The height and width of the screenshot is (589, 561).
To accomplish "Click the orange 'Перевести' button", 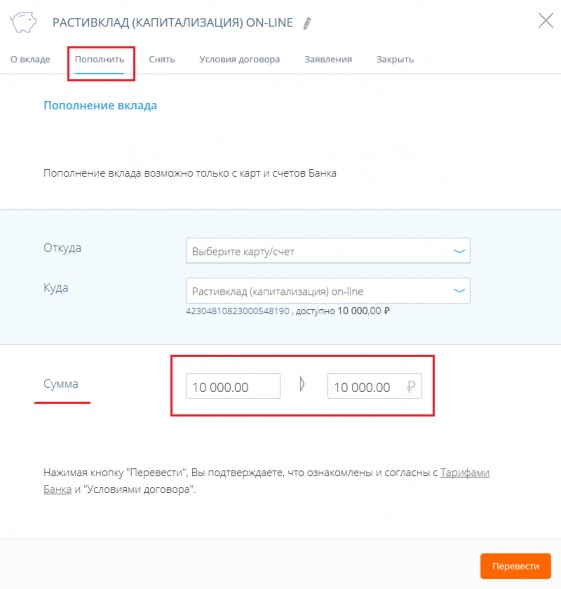I will click(515, 566).
